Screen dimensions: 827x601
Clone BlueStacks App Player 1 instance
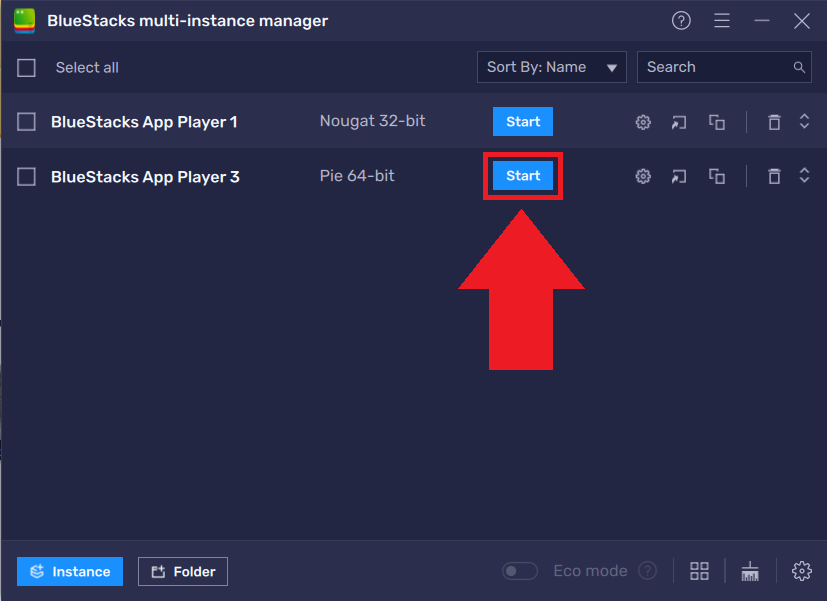click(x=716, y=121)
